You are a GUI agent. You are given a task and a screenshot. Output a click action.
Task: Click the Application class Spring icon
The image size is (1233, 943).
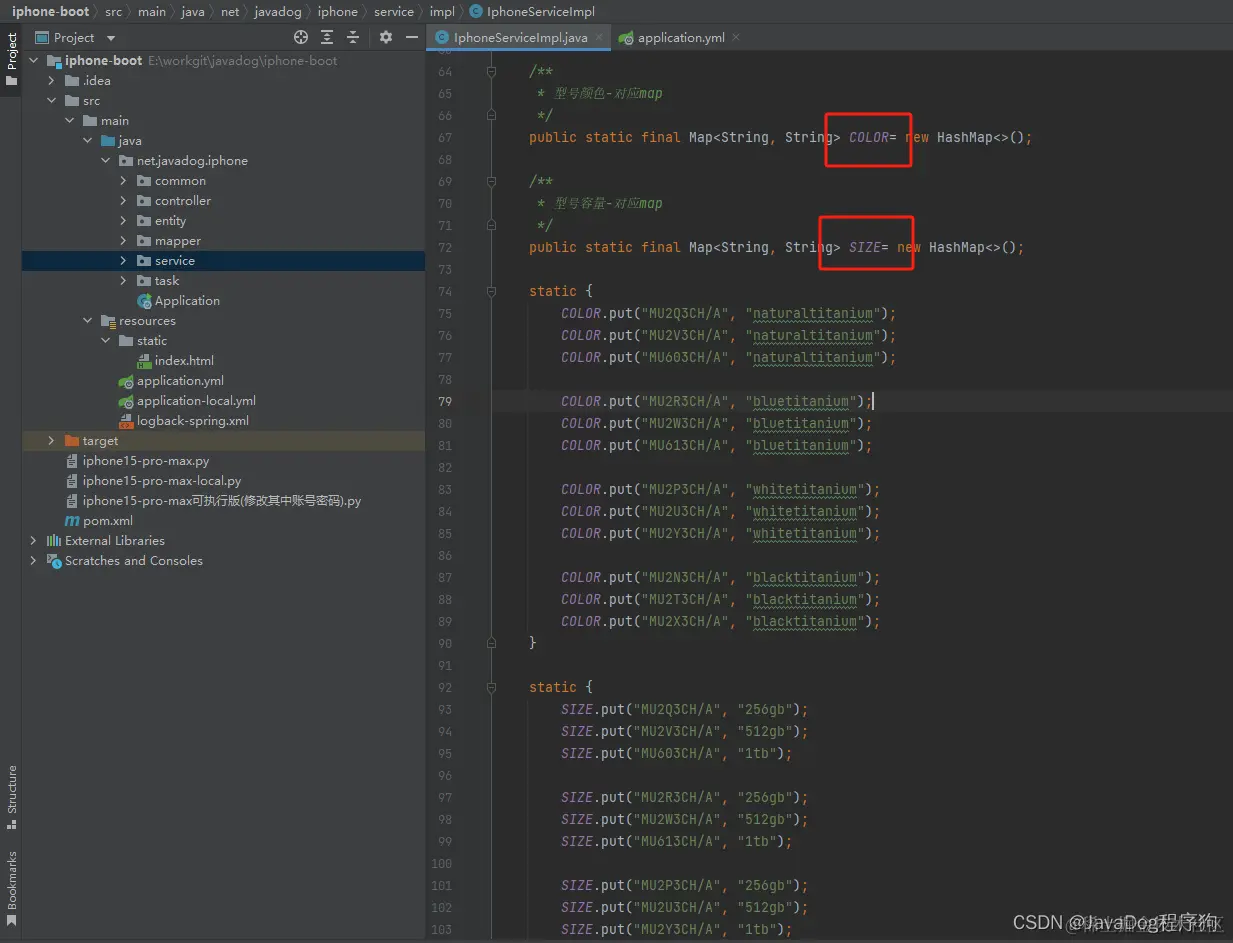coord(144,301)
